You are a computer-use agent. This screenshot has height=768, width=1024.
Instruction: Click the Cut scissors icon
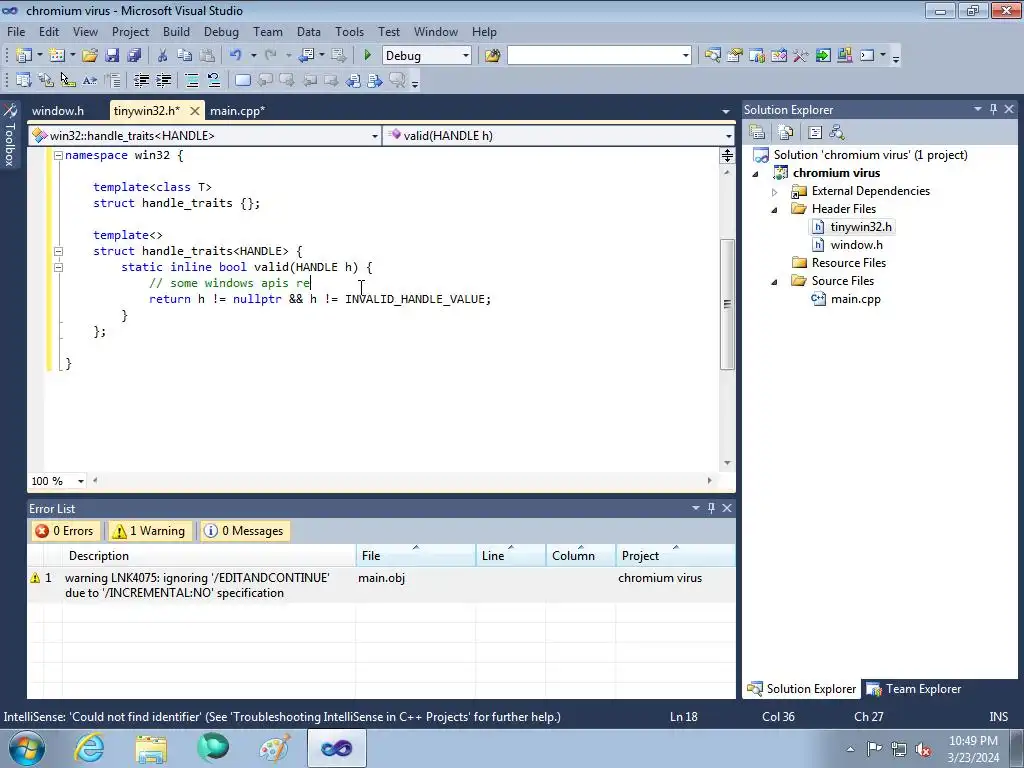coord(163,56)
